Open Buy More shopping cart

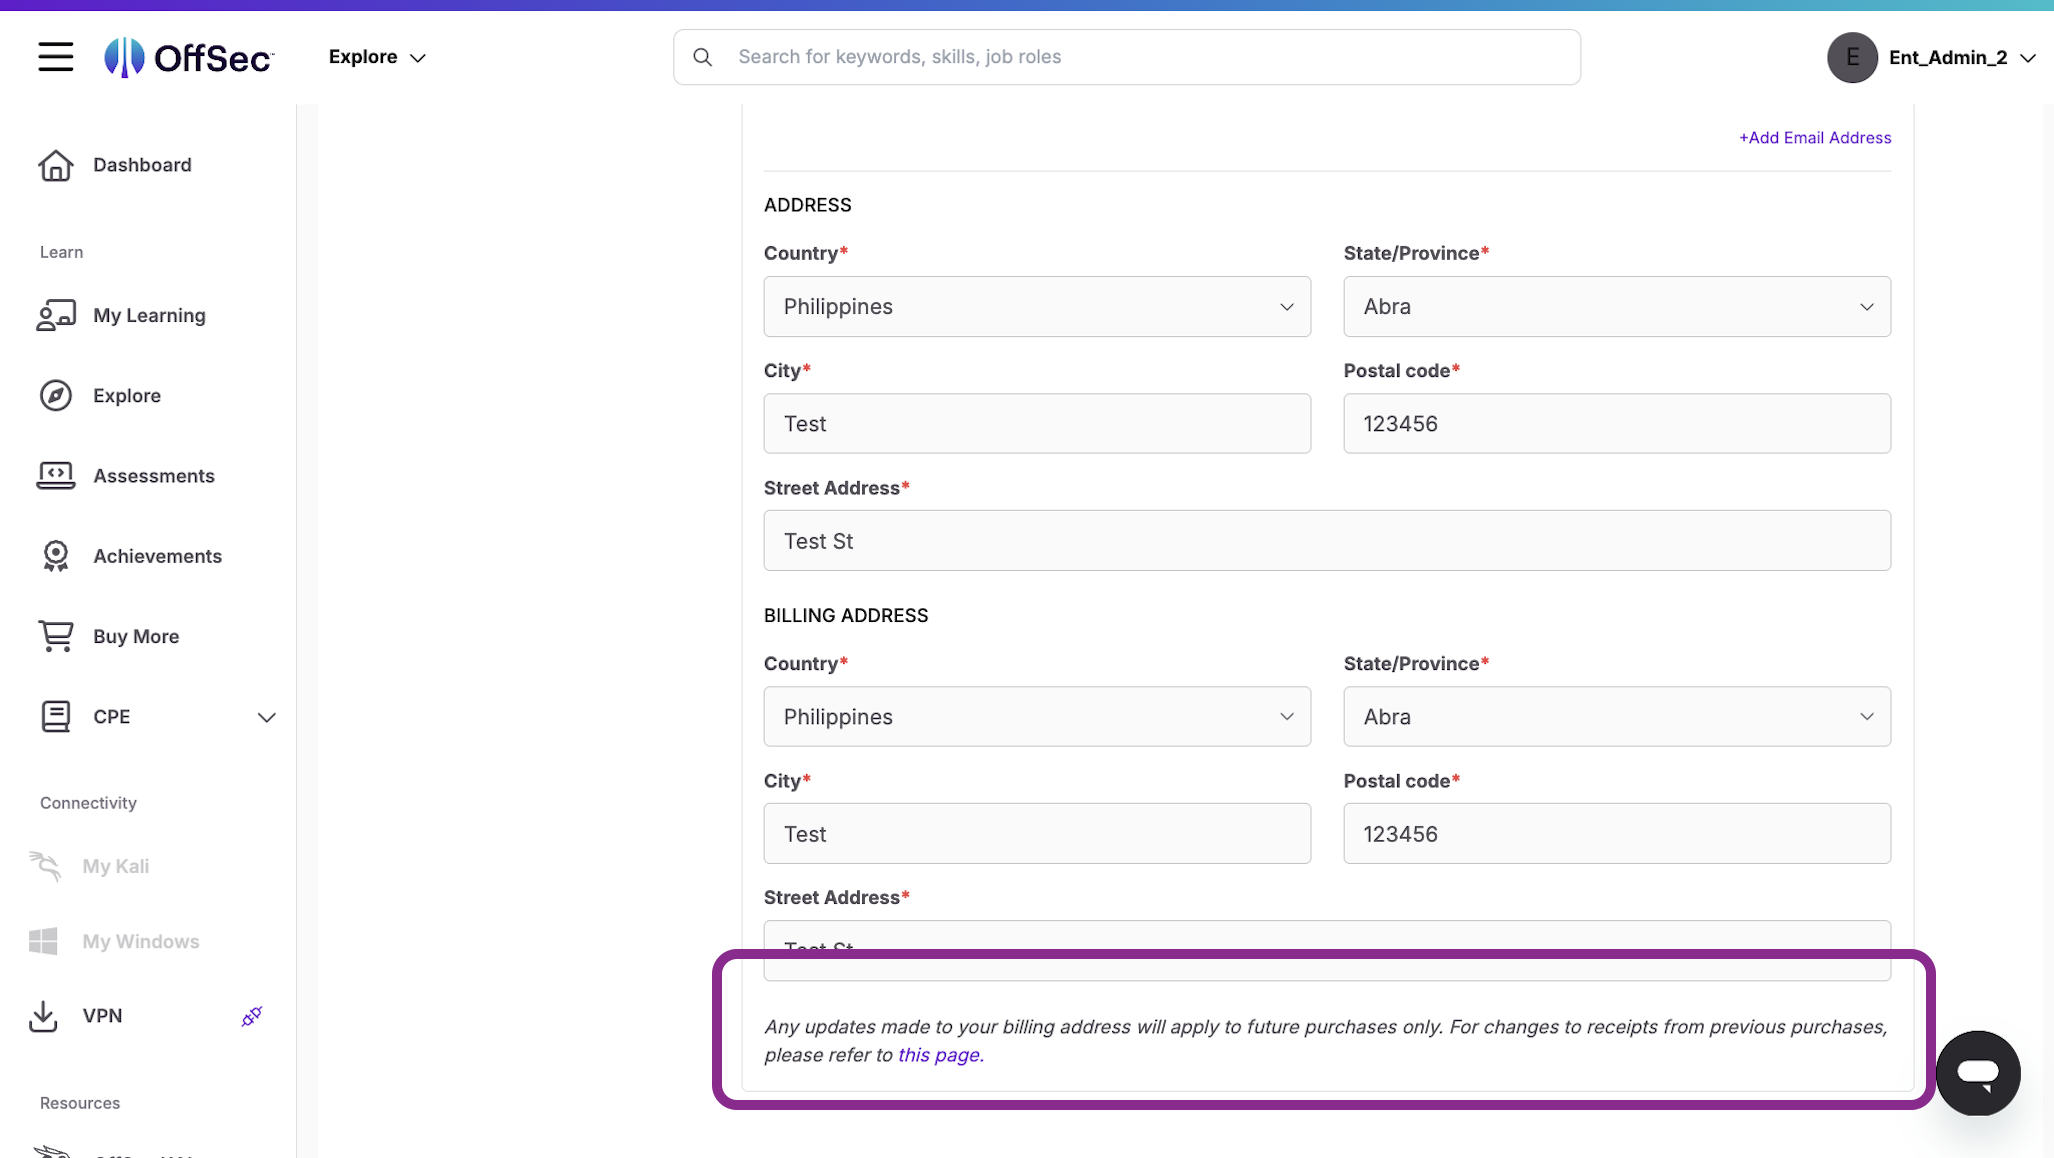tap(136, 636)
